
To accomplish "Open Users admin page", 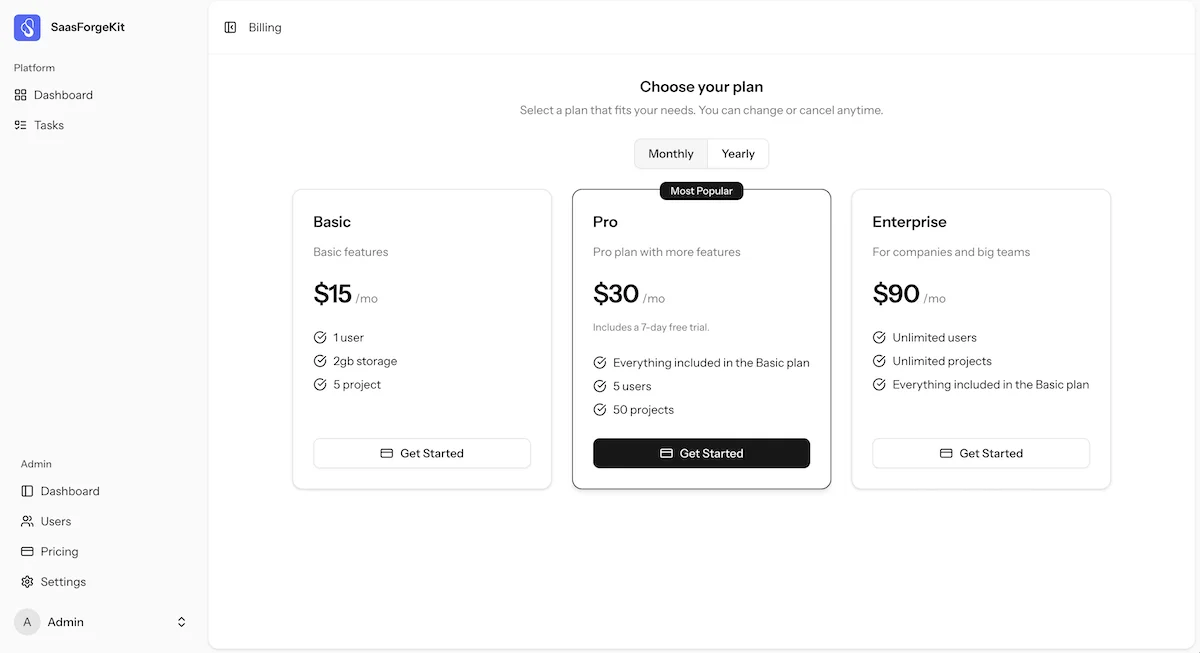I will coord(56,521).
